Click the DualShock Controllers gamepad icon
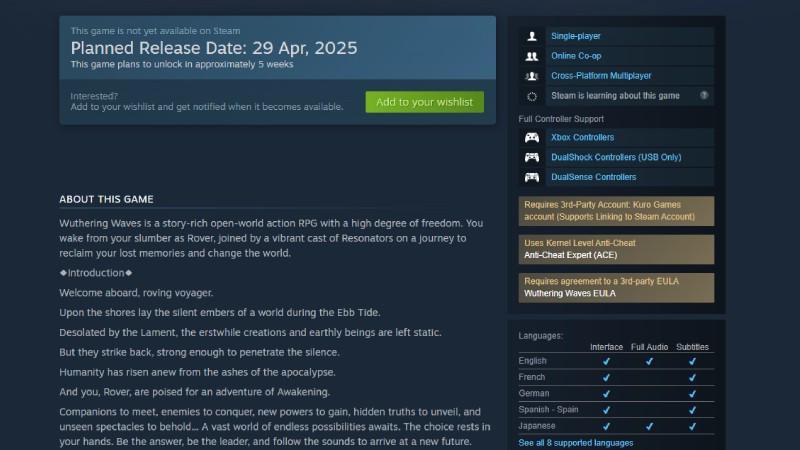Viewport: 800px width, 450px height. (x=532, y=157)
